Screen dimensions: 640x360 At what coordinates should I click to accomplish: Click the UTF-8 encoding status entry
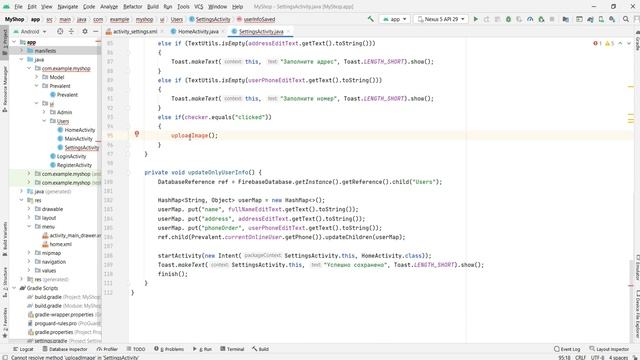pos(597,357)
